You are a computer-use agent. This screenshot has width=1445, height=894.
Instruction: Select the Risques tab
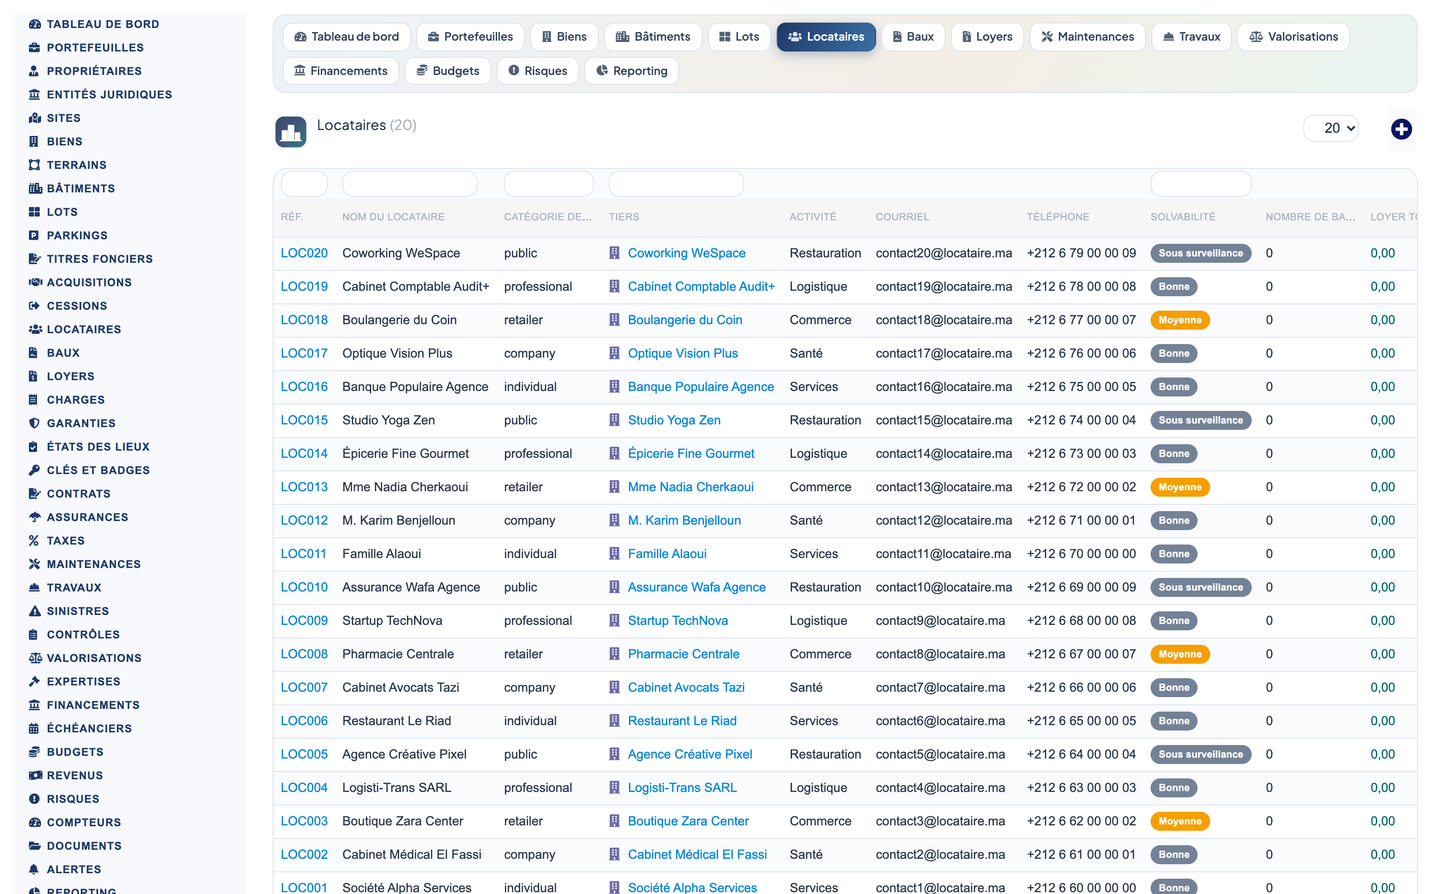(538, 71)
